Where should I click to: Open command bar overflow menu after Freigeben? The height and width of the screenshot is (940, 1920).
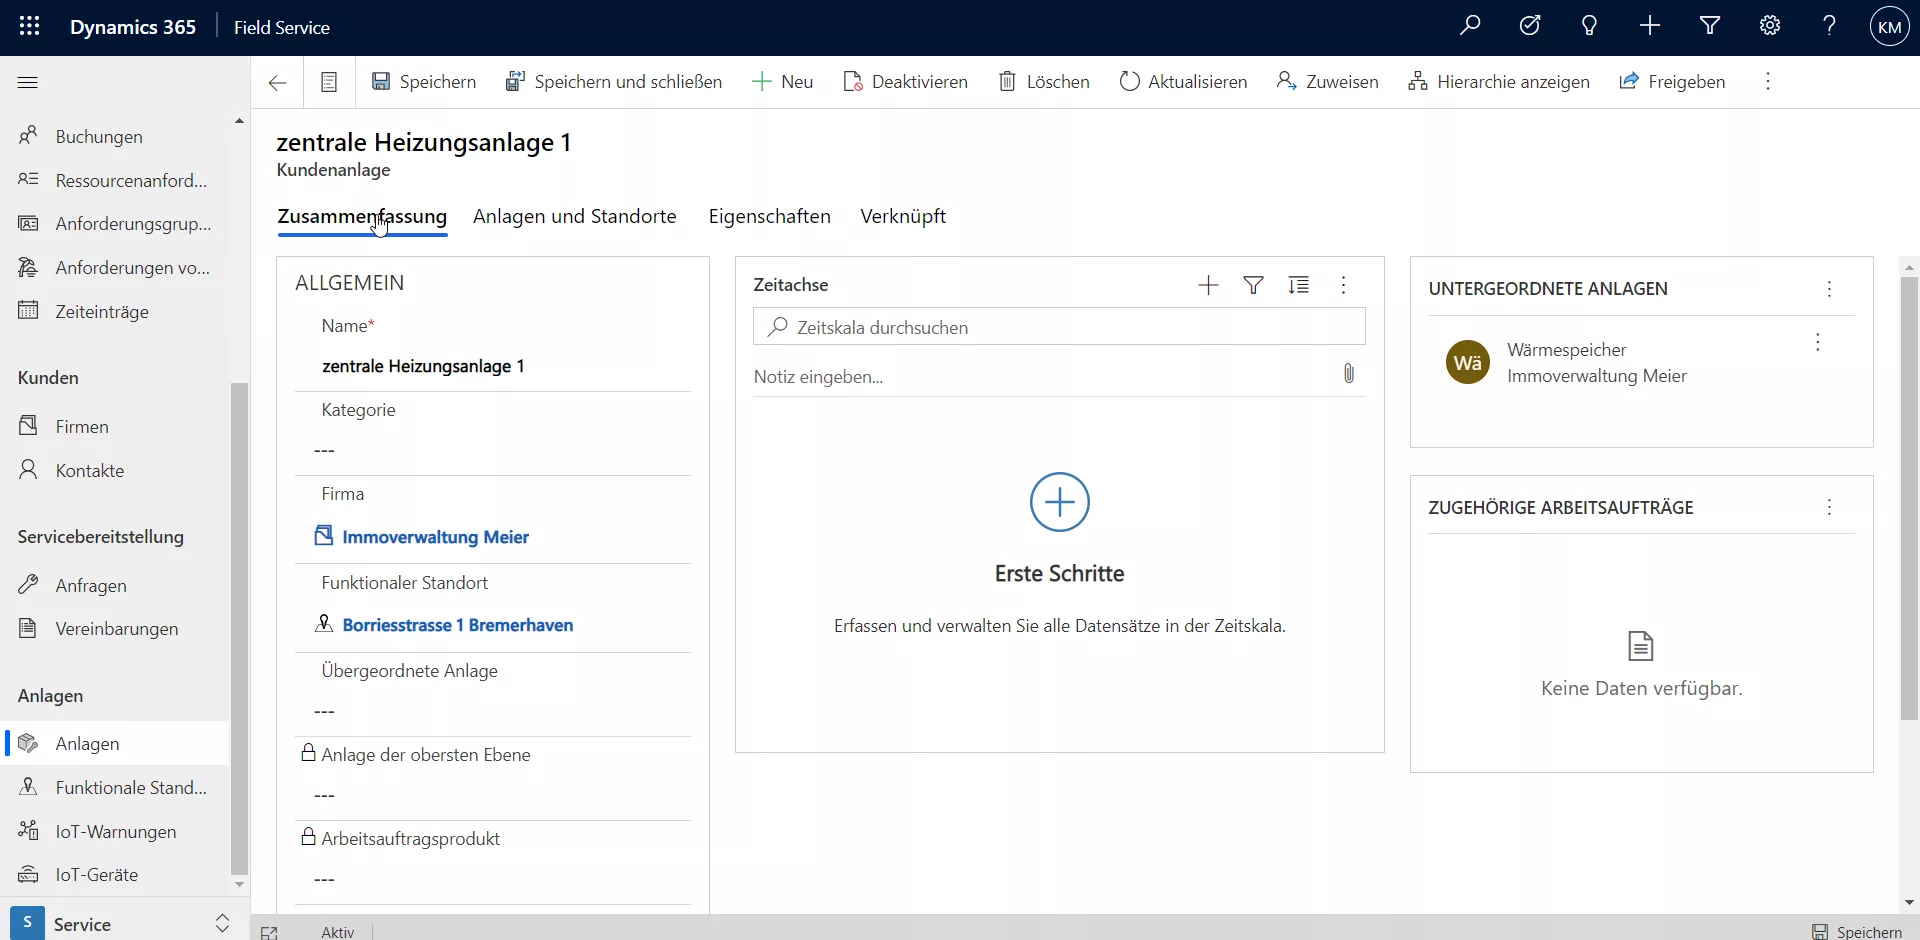[1767, 82]
